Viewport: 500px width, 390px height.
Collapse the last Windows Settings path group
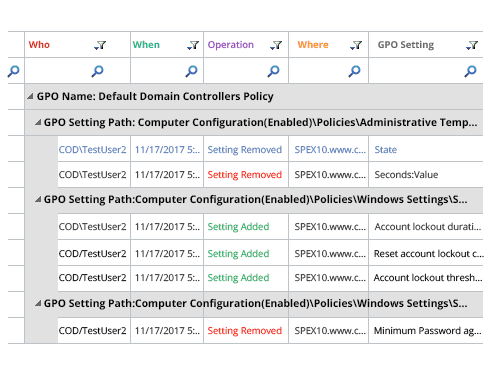click(x=38, y=303)
